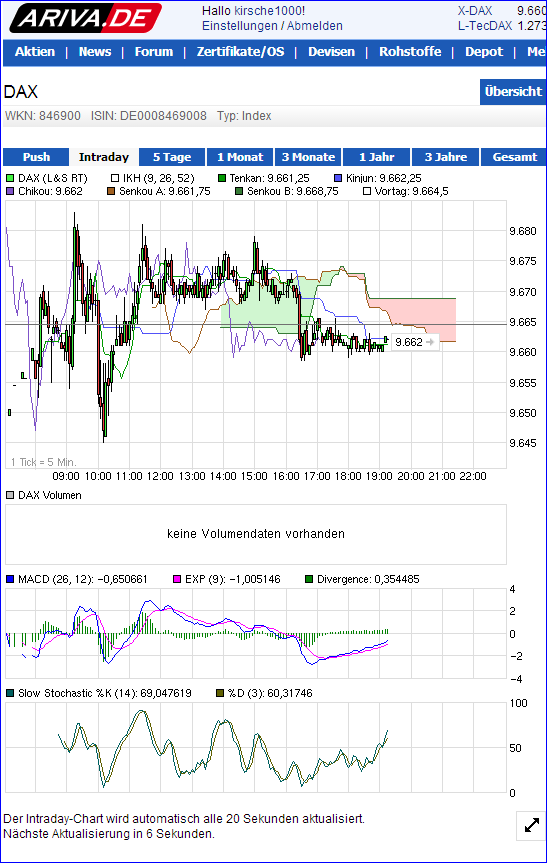Click the Tenkan green legend swatch
This screenshot has height=863, width=547.
[x=222, y=178]
